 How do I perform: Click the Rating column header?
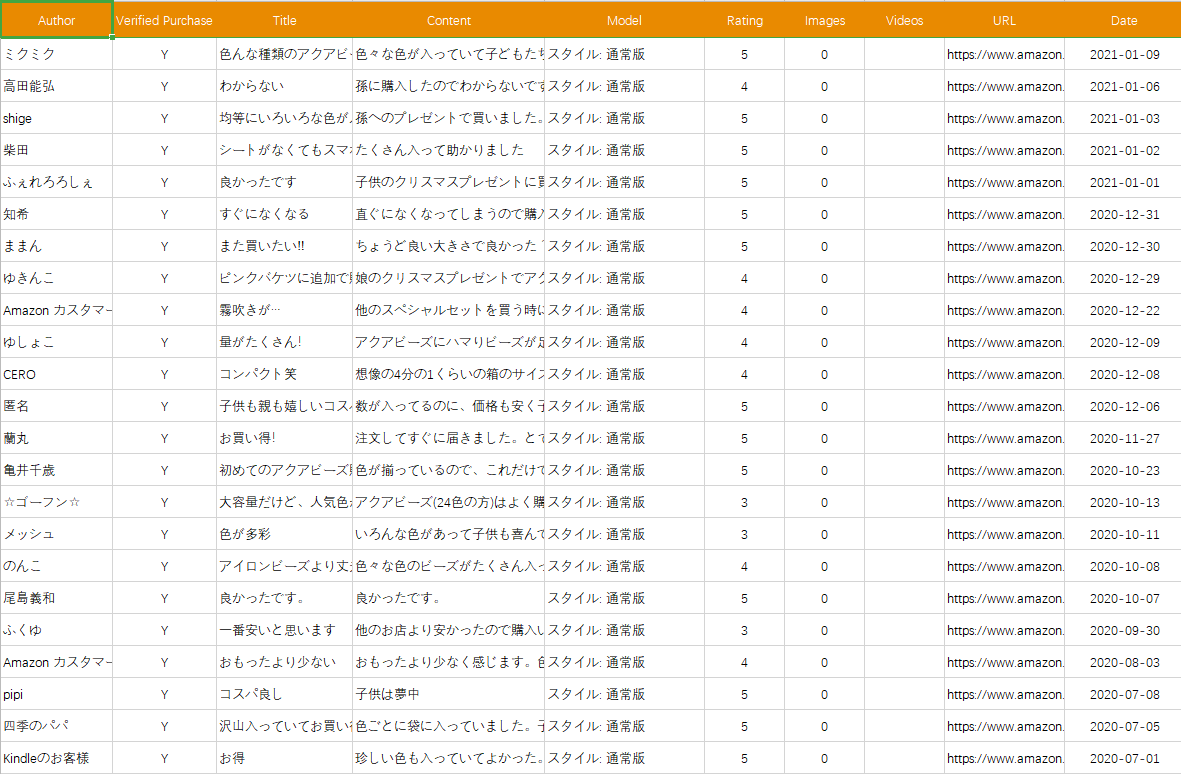click(x=744, y=20)
